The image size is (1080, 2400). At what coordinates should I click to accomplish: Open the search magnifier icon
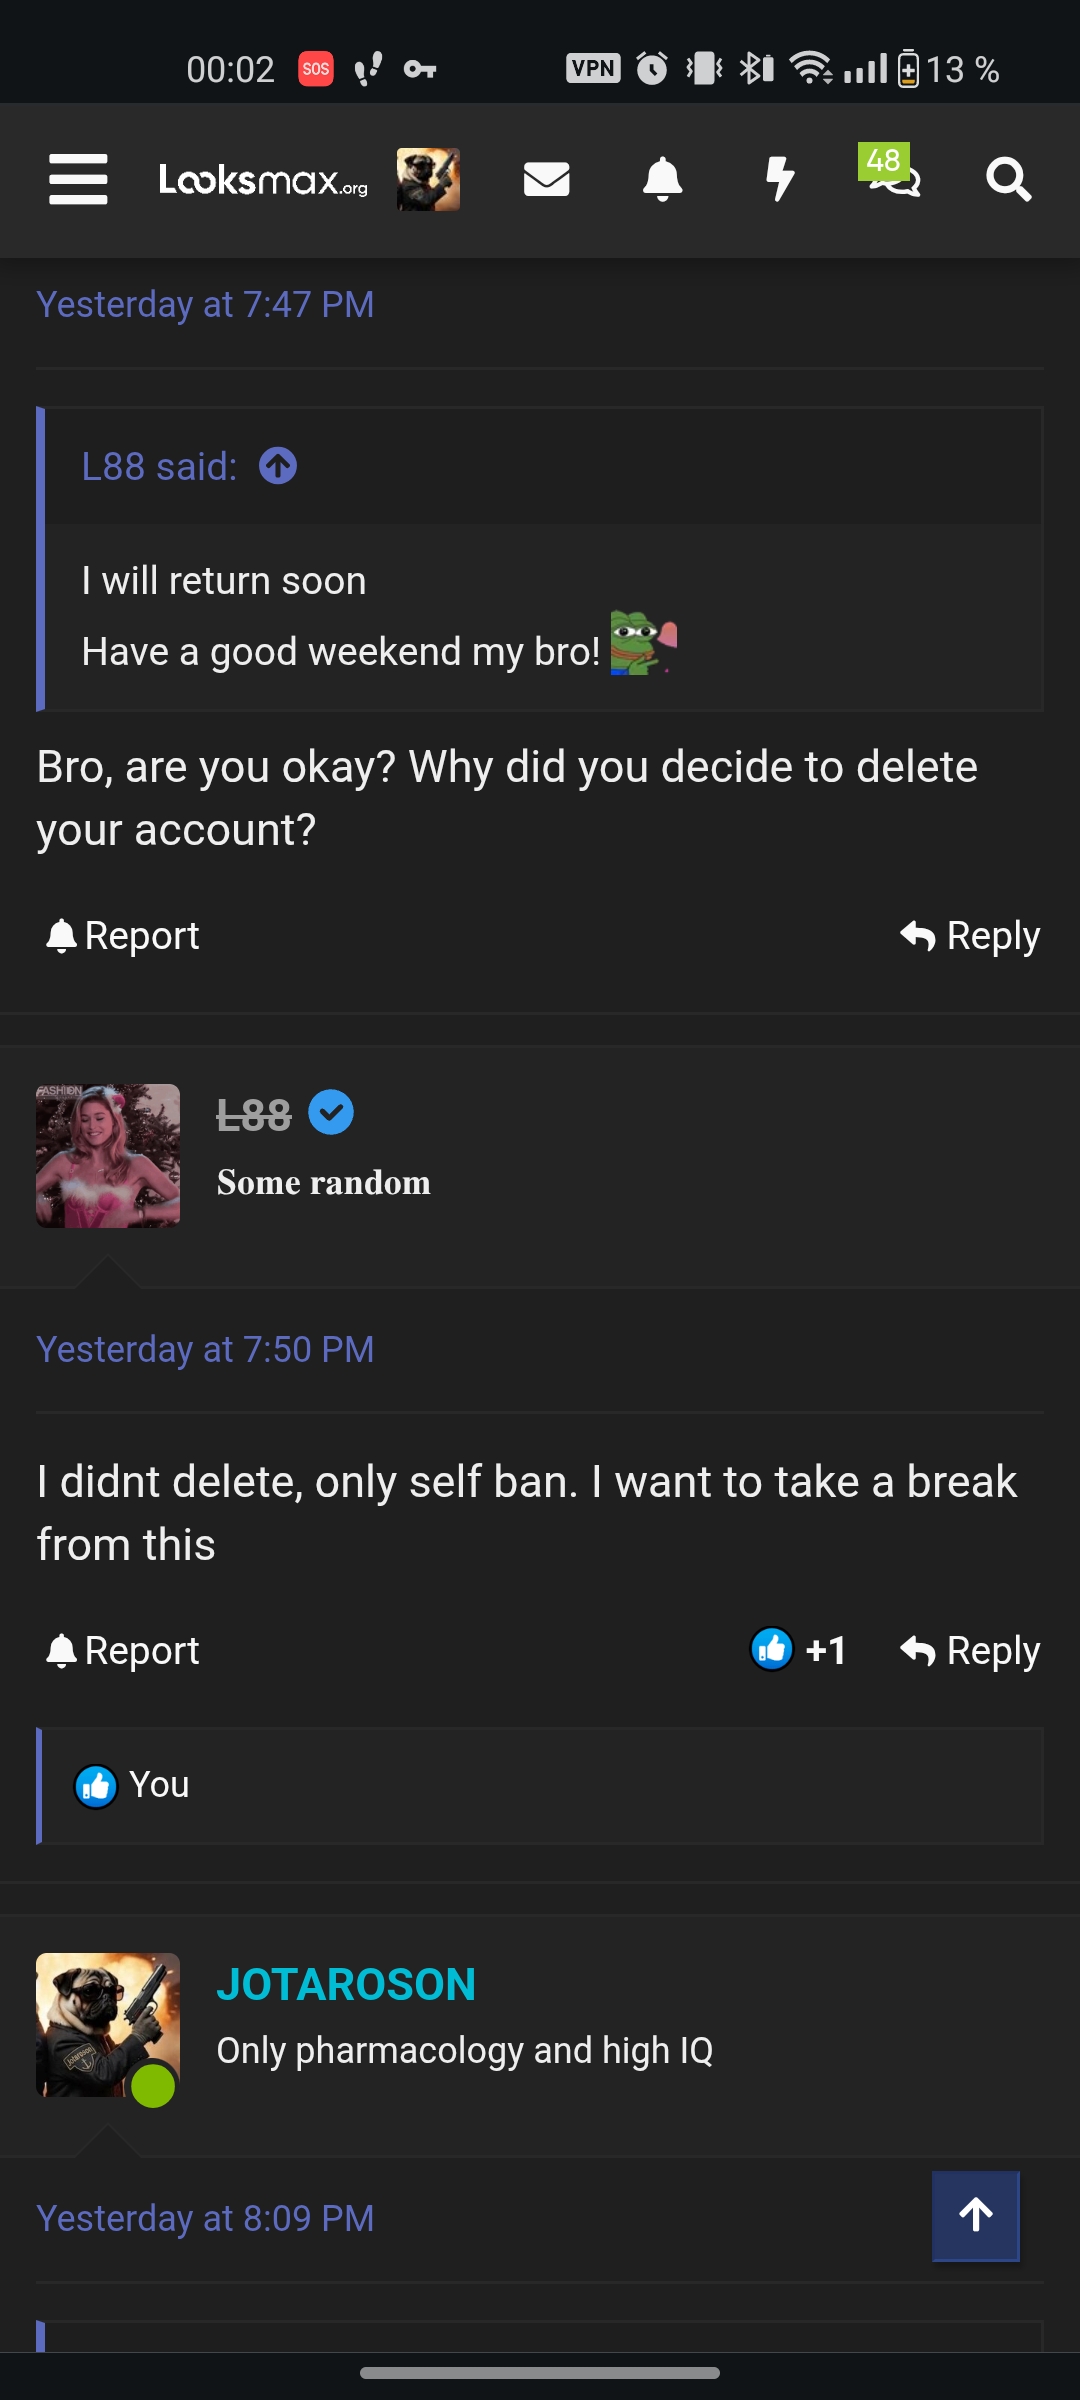coord(1008,180)
